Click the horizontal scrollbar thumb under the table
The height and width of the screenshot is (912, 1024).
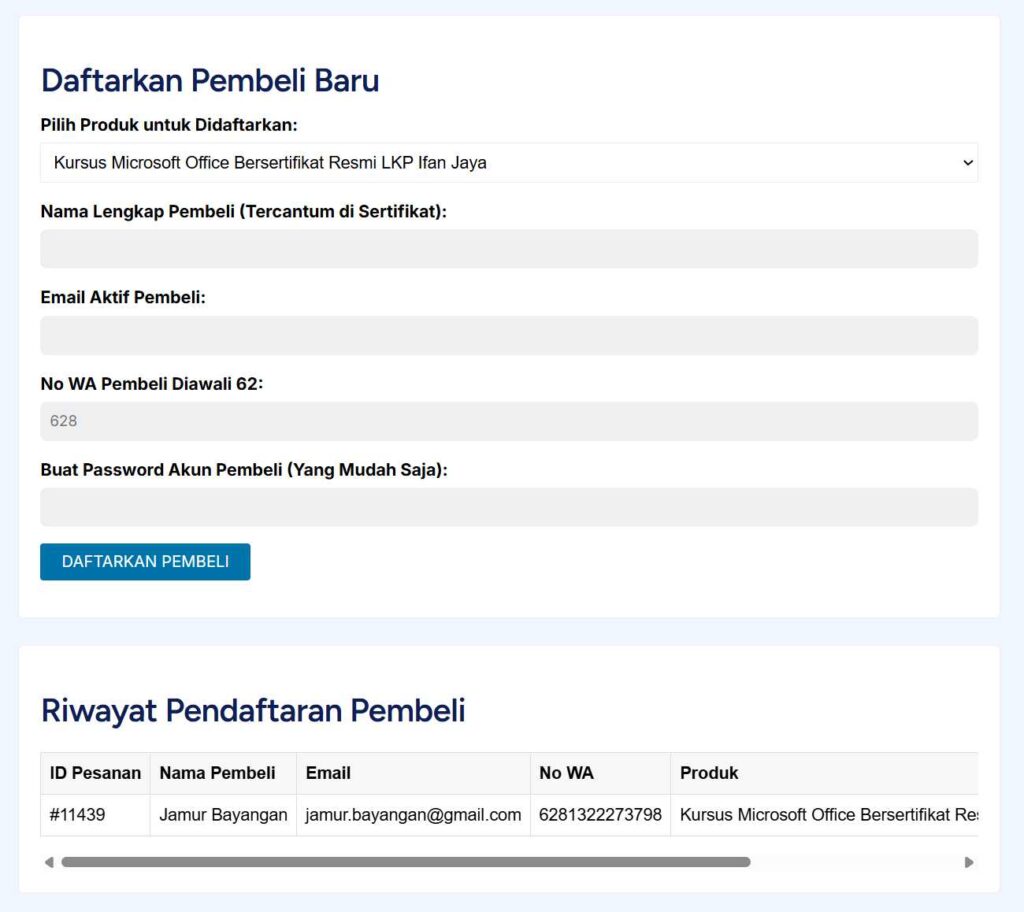(405, 862)
